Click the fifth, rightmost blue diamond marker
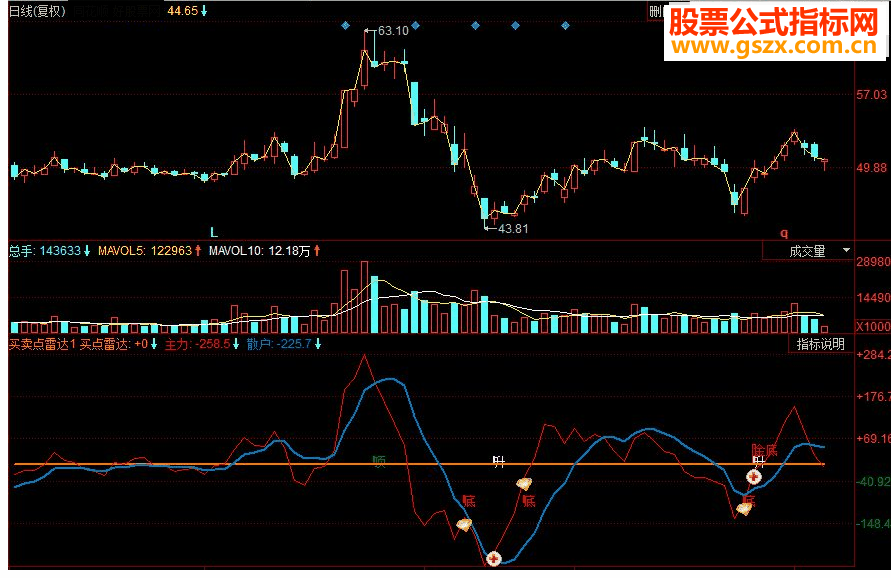This screenshot has width=891, height=578. 565,26
